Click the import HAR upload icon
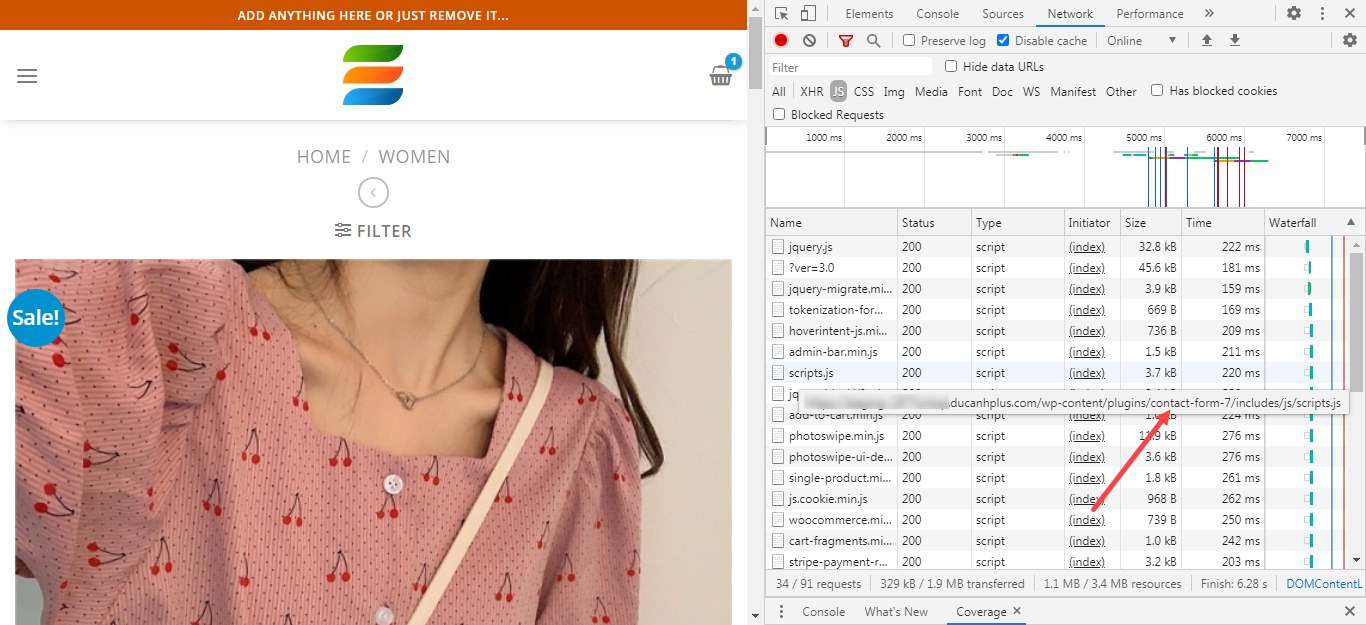Image resolution: width=1366 pixels, height=625 pixels. pos(1207,41)
